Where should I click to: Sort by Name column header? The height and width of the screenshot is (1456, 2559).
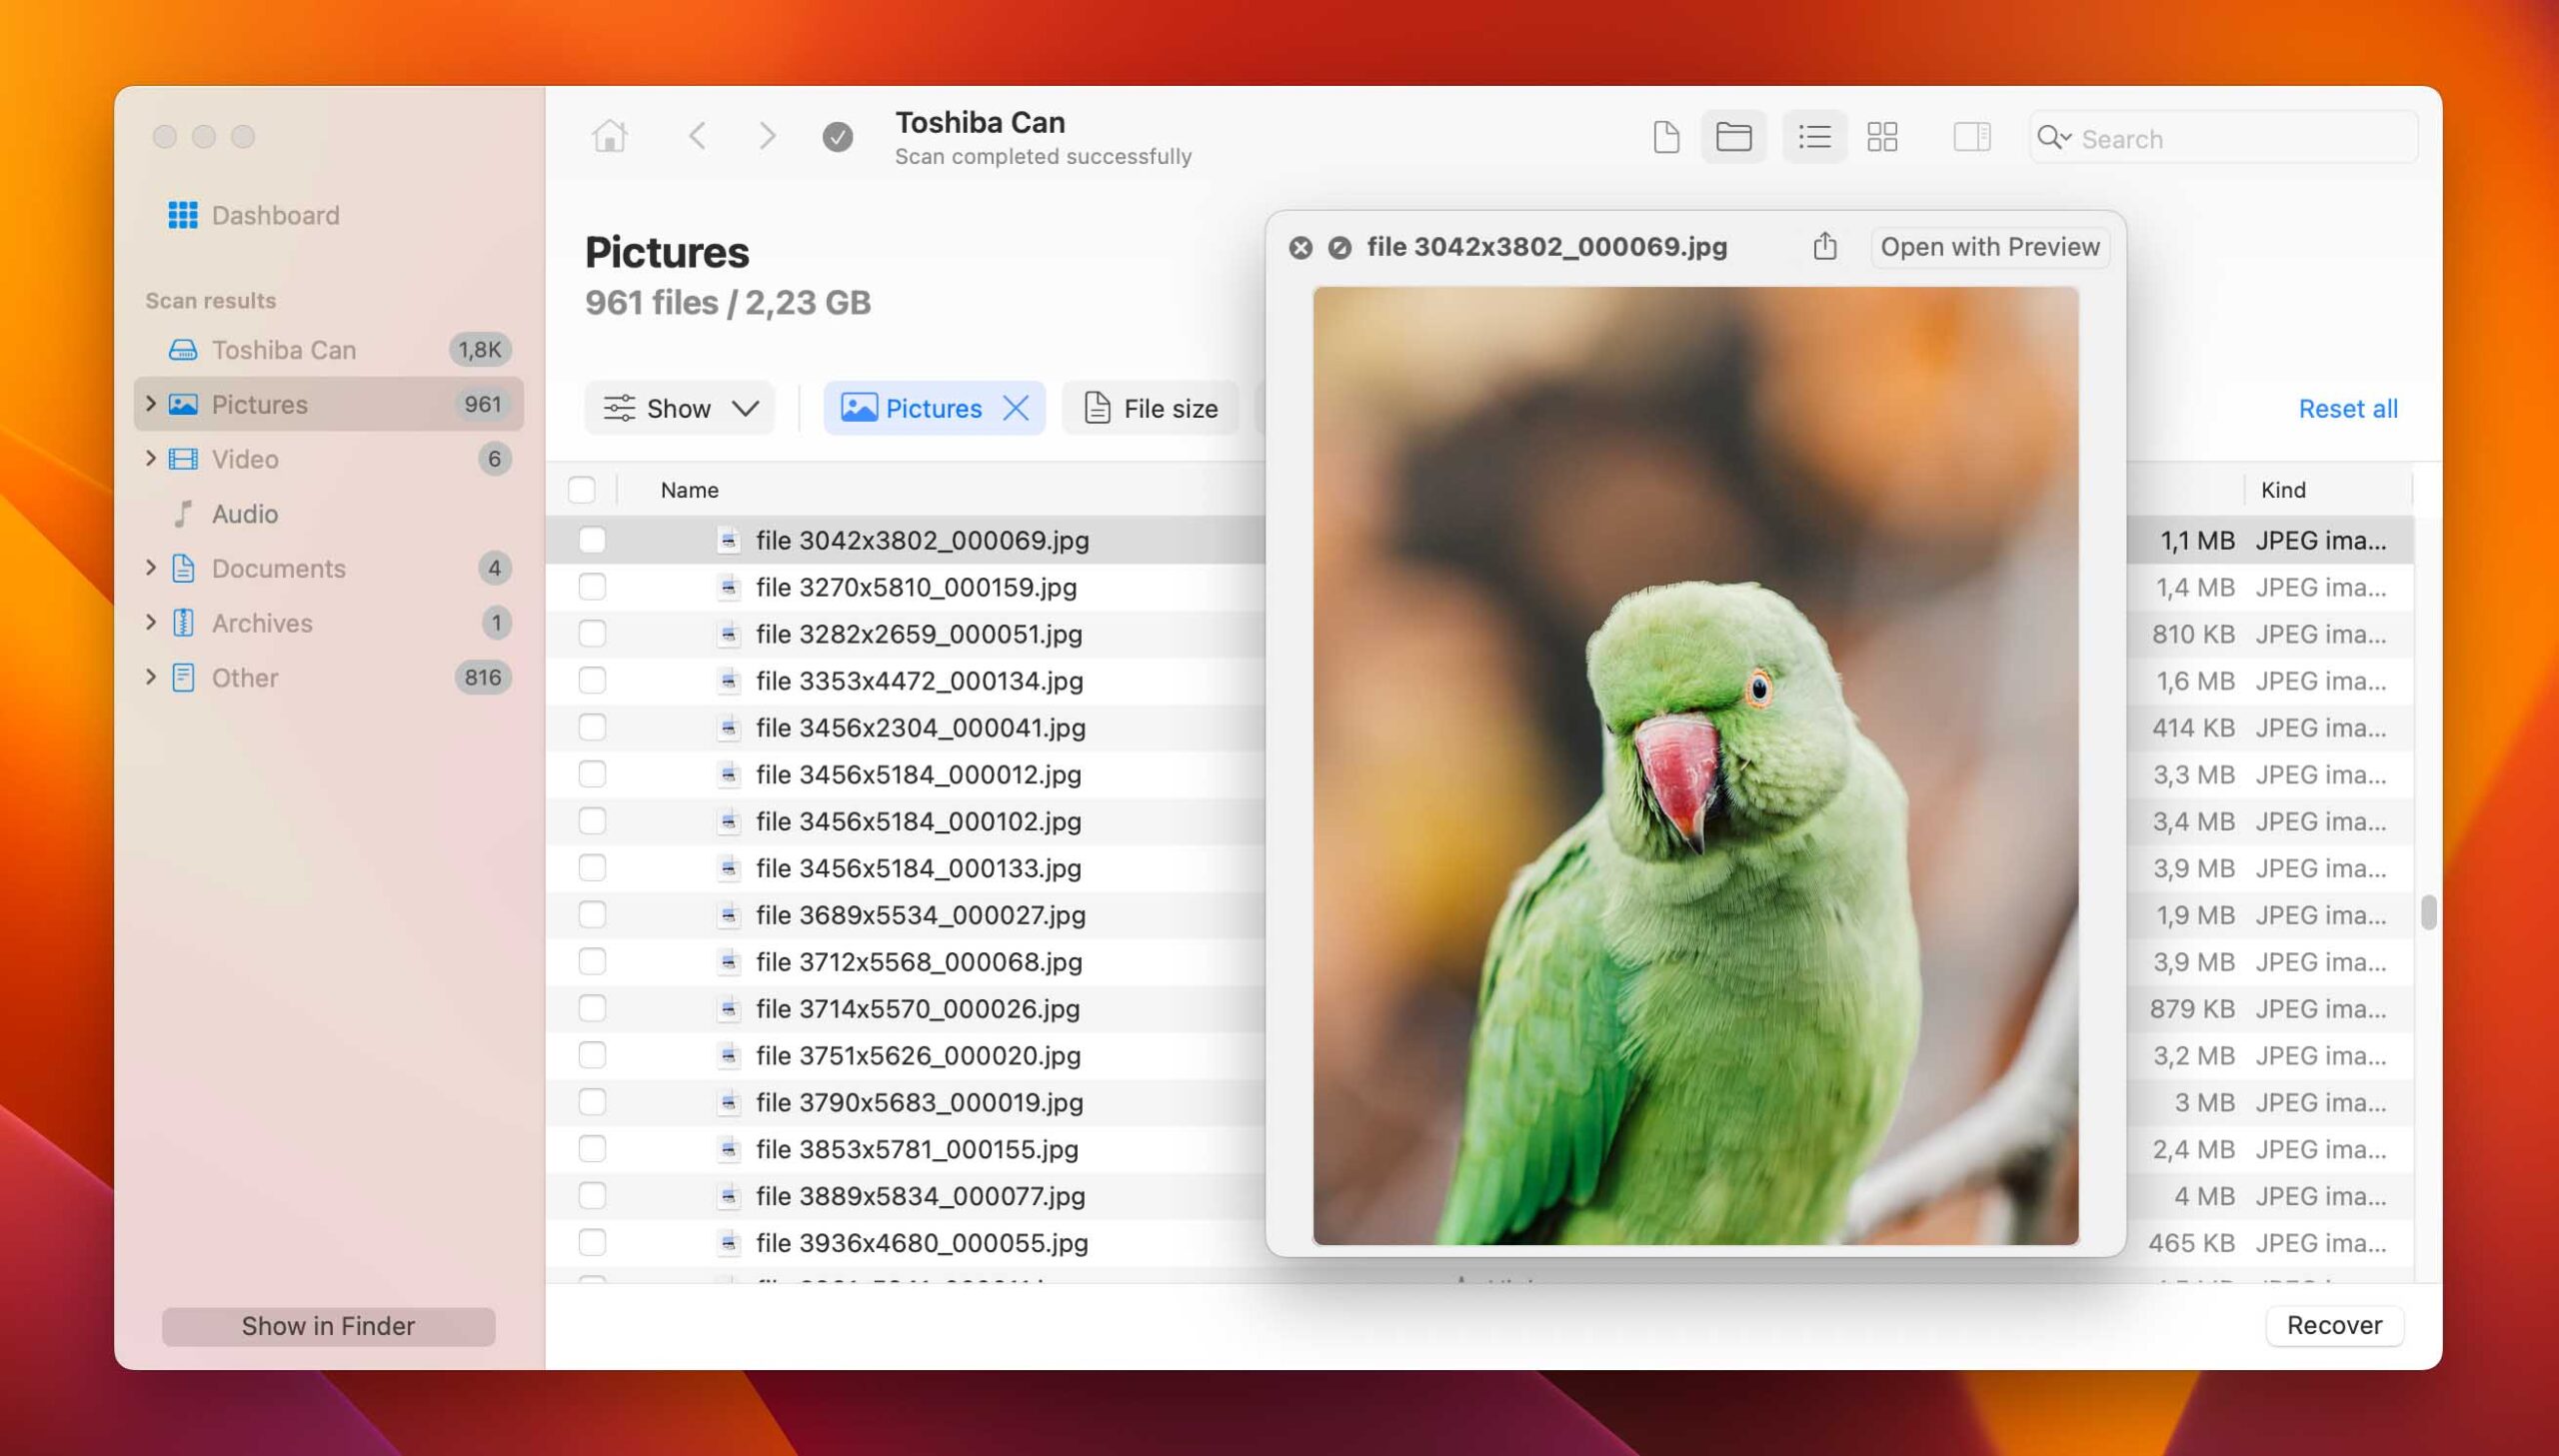[x=689, y=490]
